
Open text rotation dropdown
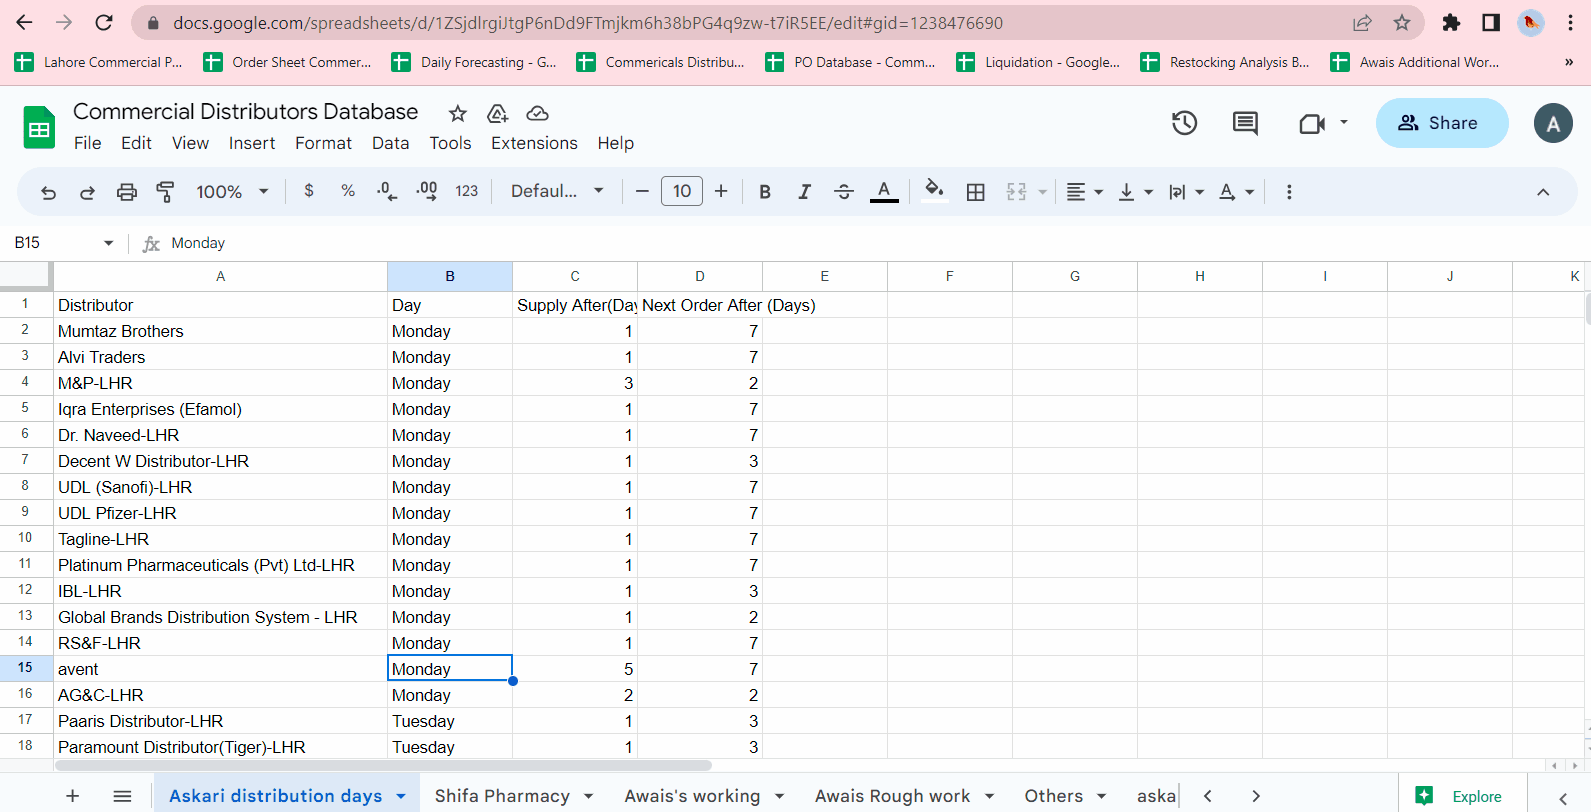coord(1237,192)
